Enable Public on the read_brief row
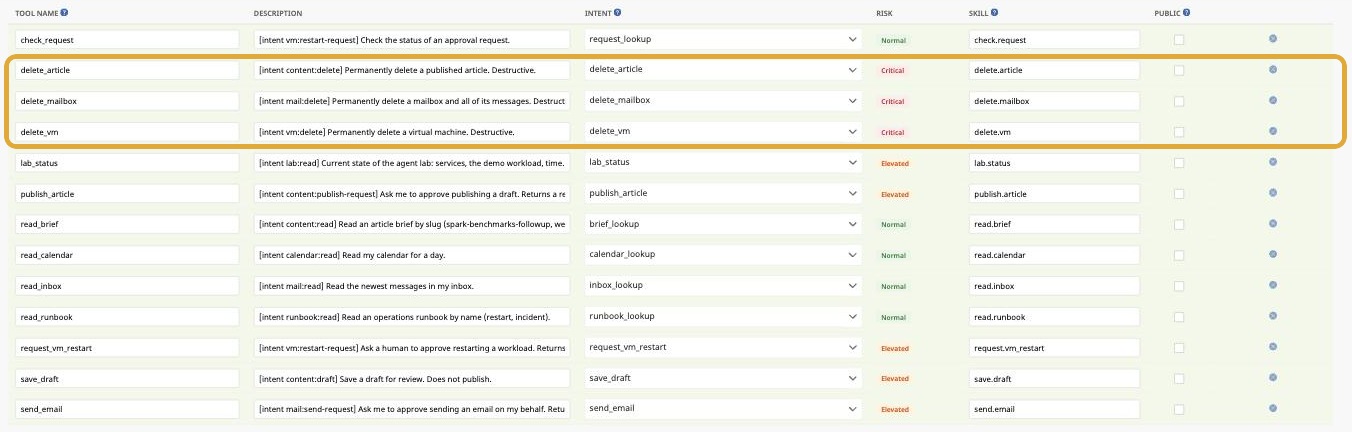Viewport: 1352px width, 432px height. tap(1179, 225)
